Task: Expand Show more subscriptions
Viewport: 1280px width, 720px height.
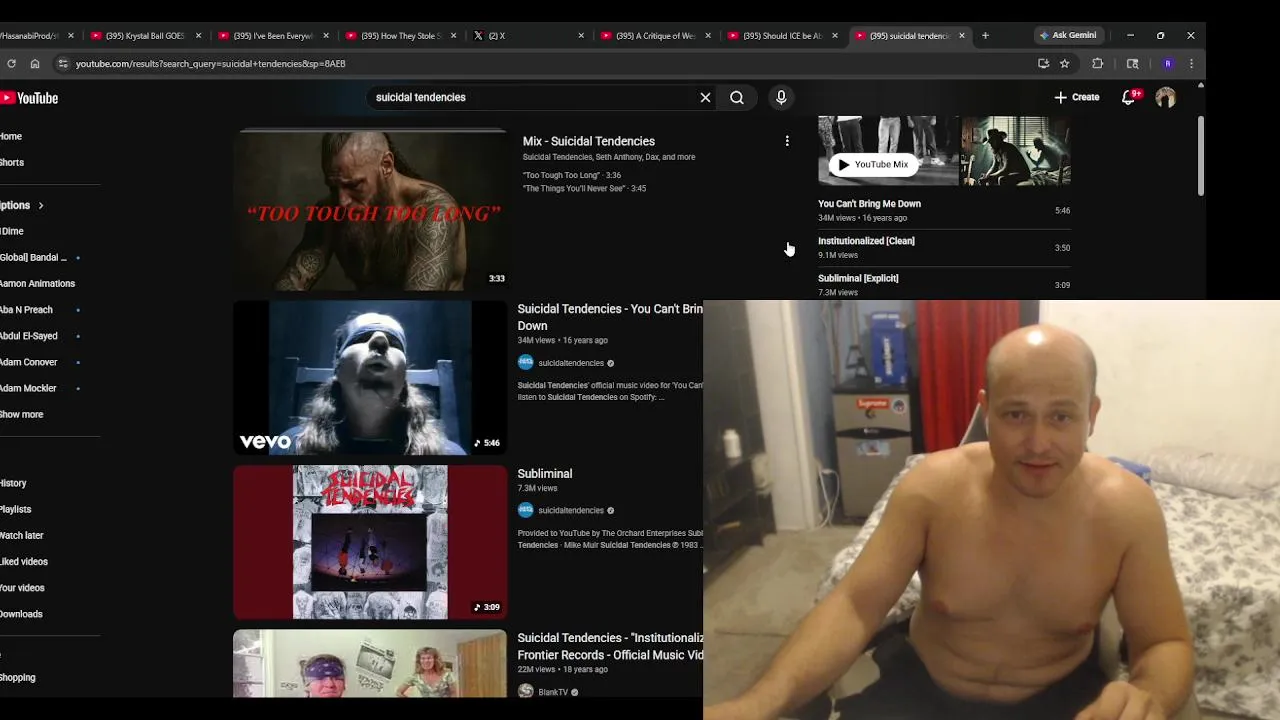Action: click(x=22, y=414)
